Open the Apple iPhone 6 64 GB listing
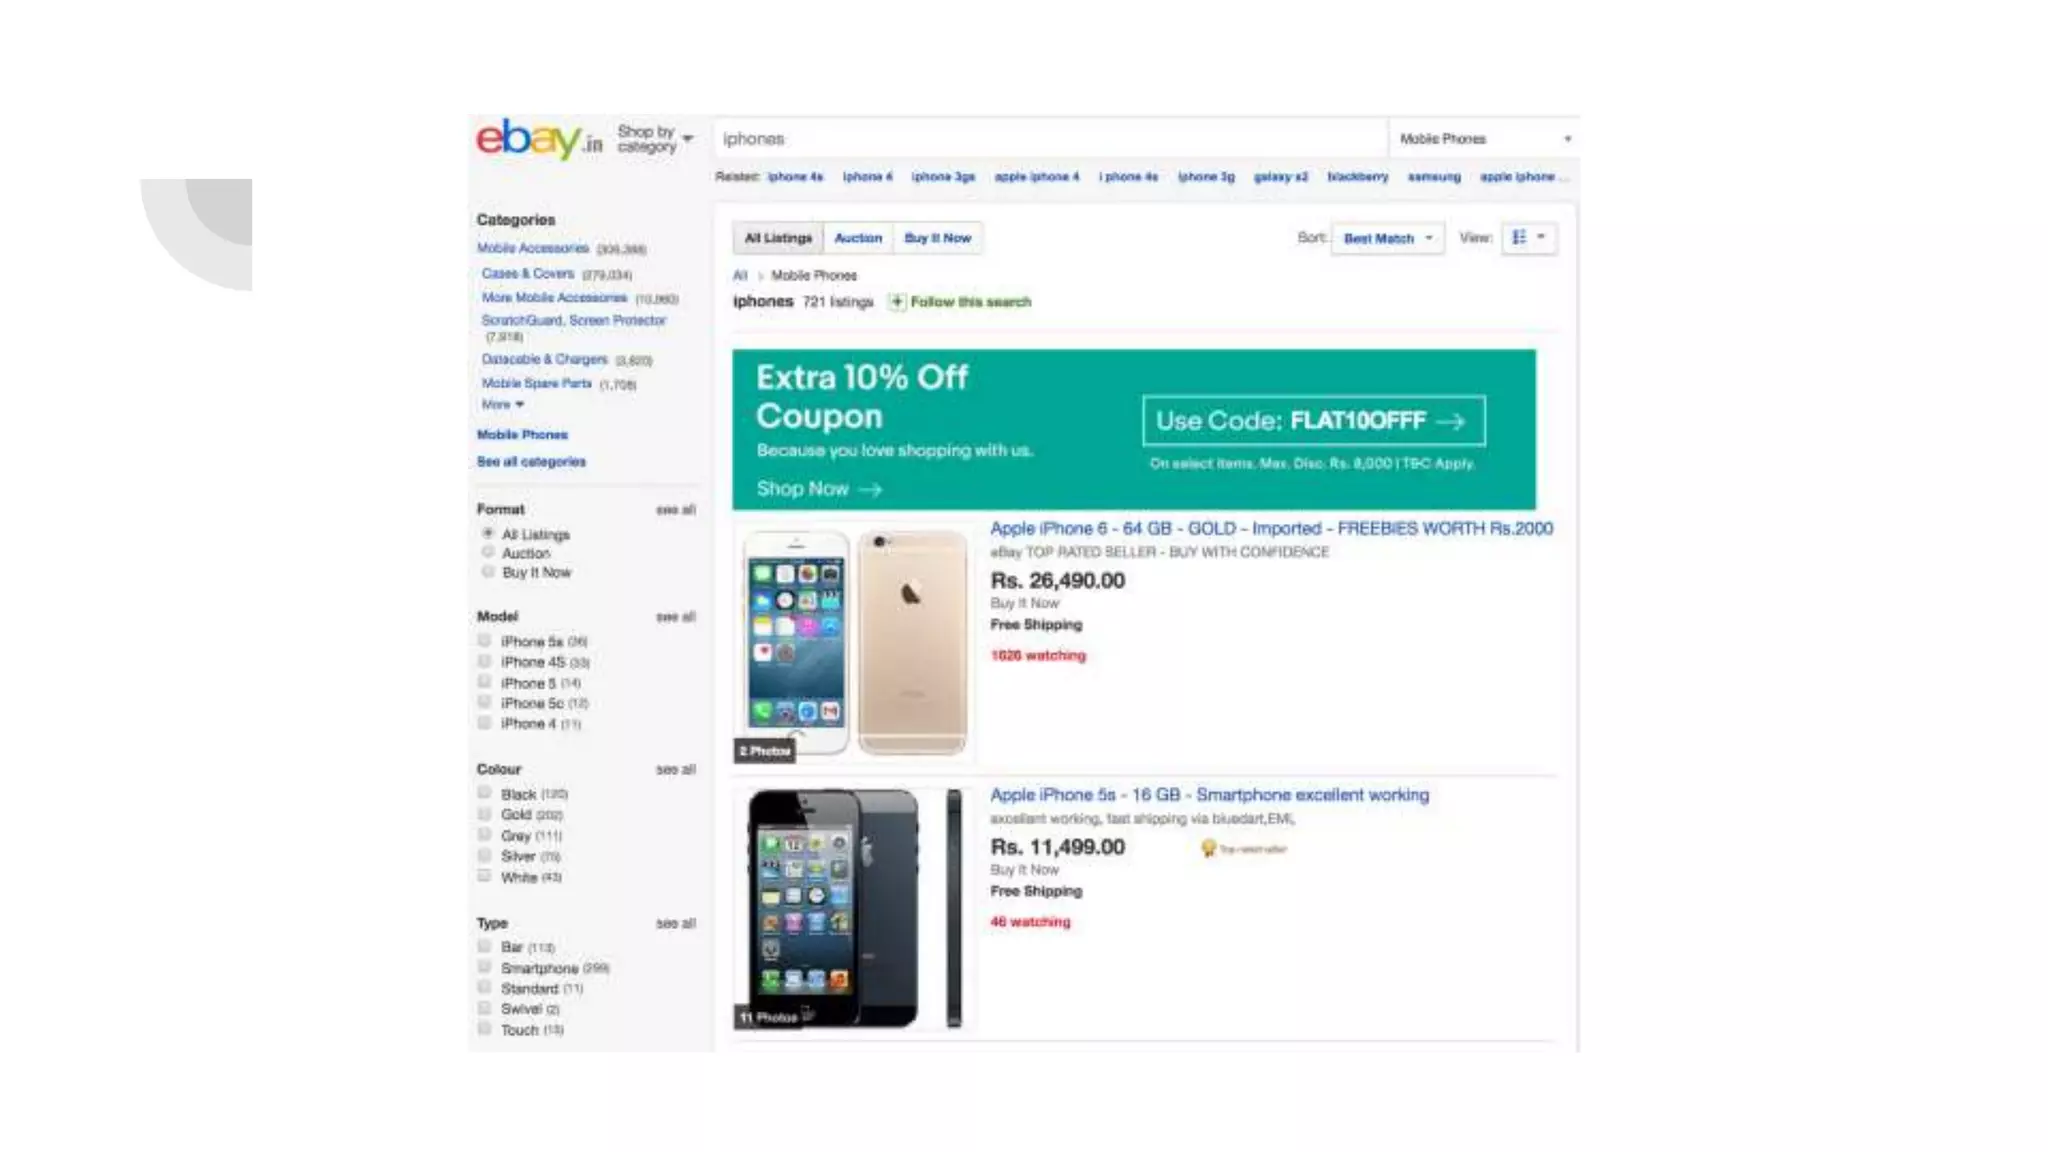Viewport: 2048px width, 1152px height. (1271, 529)
